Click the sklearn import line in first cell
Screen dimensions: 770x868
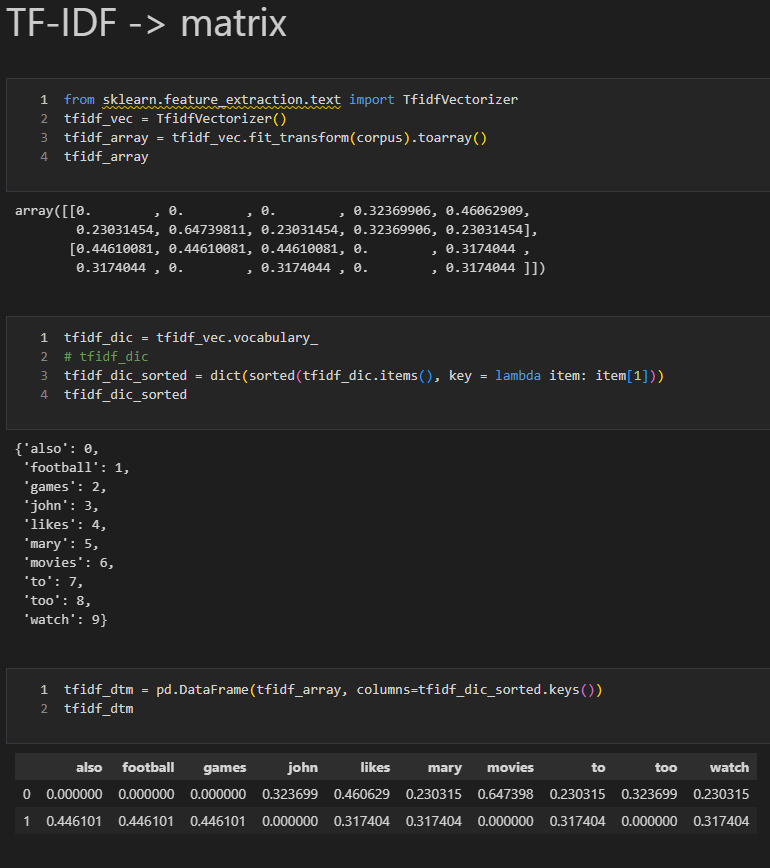[291, 100]
